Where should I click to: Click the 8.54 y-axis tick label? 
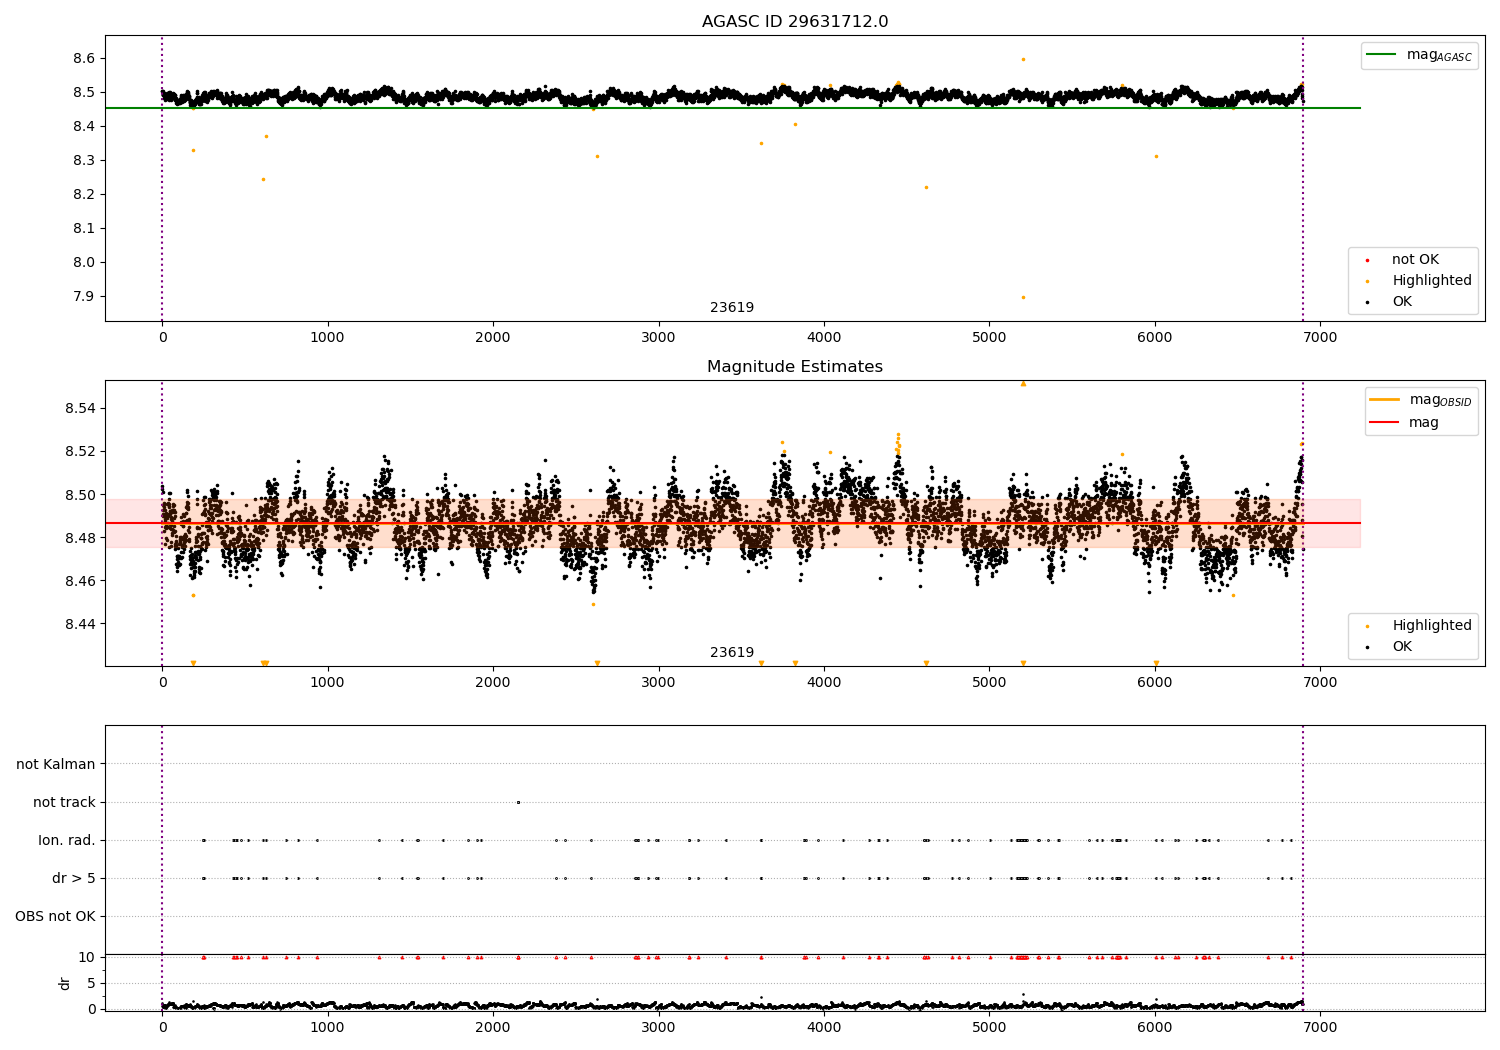[x=80, y=409]
